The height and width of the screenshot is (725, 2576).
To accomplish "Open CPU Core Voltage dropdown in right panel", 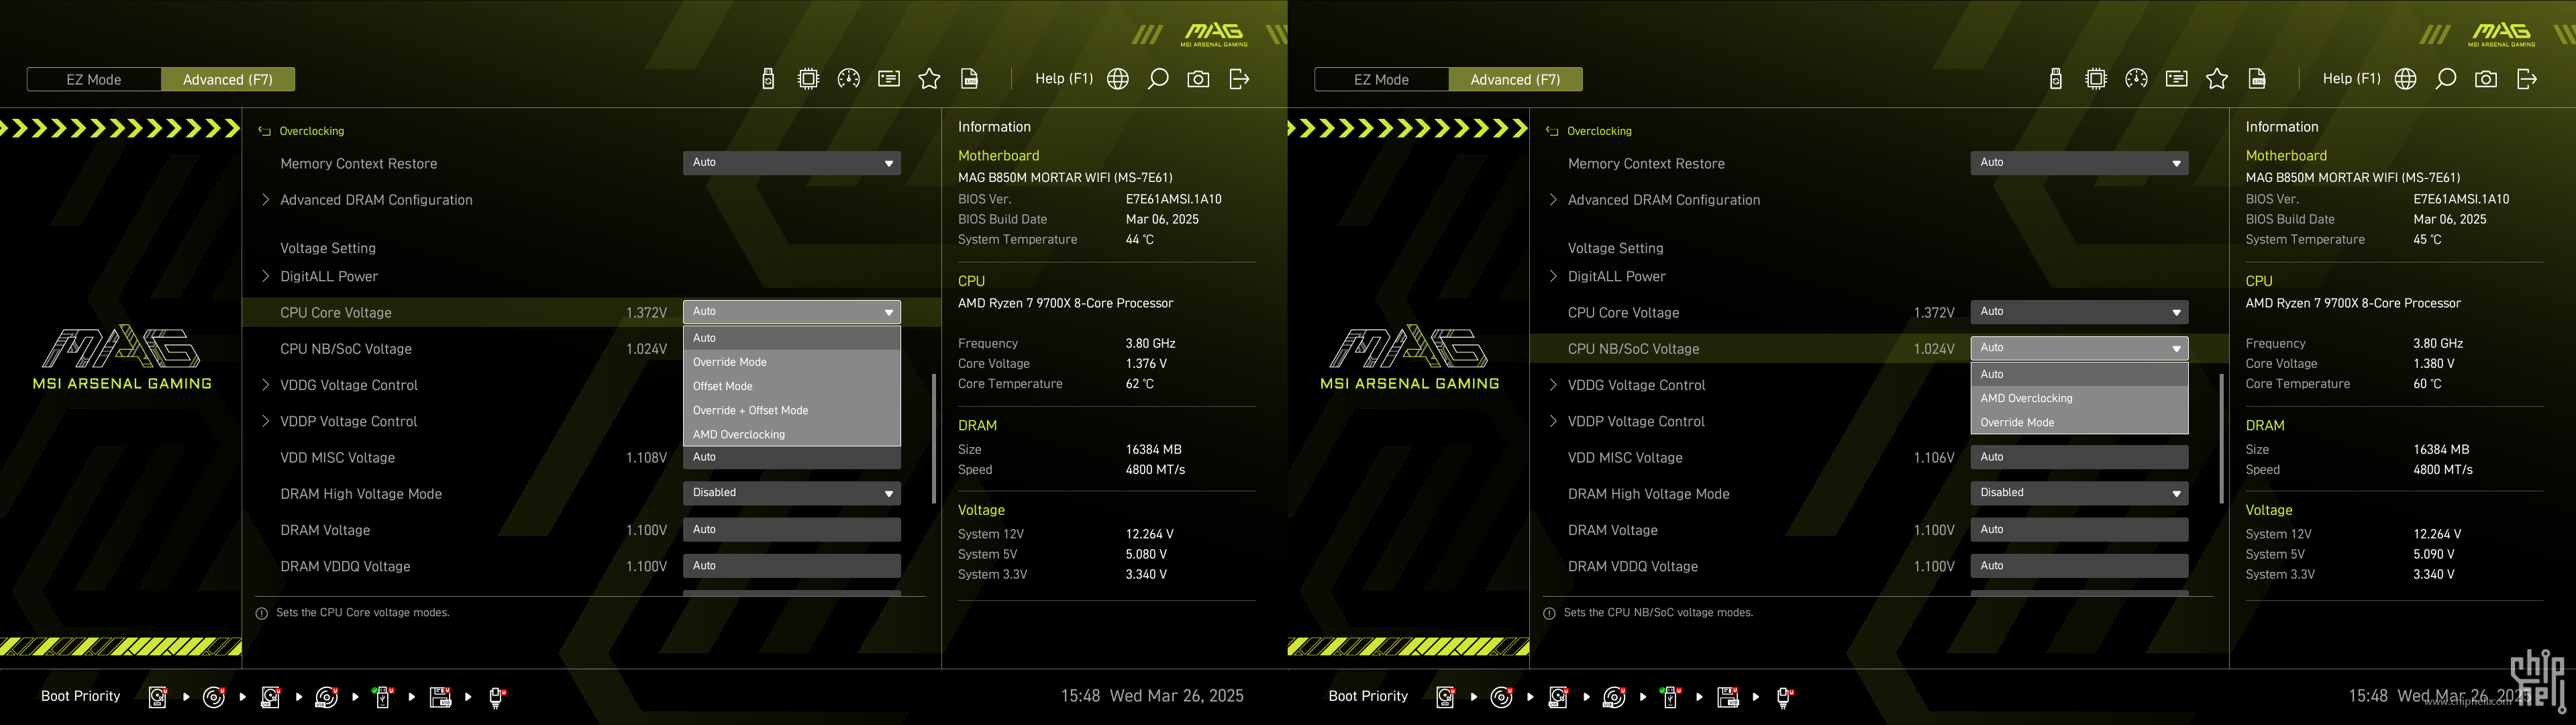I will coord(2080,312).
